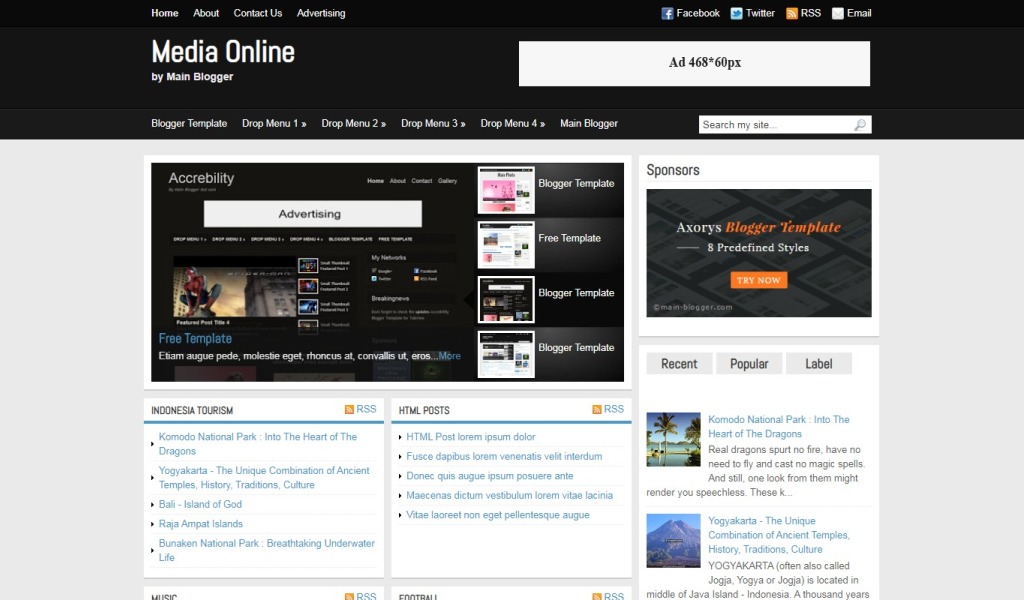Open Indonesia Tourism RSS feed icon
The image size is (1024, 600).
349,409
